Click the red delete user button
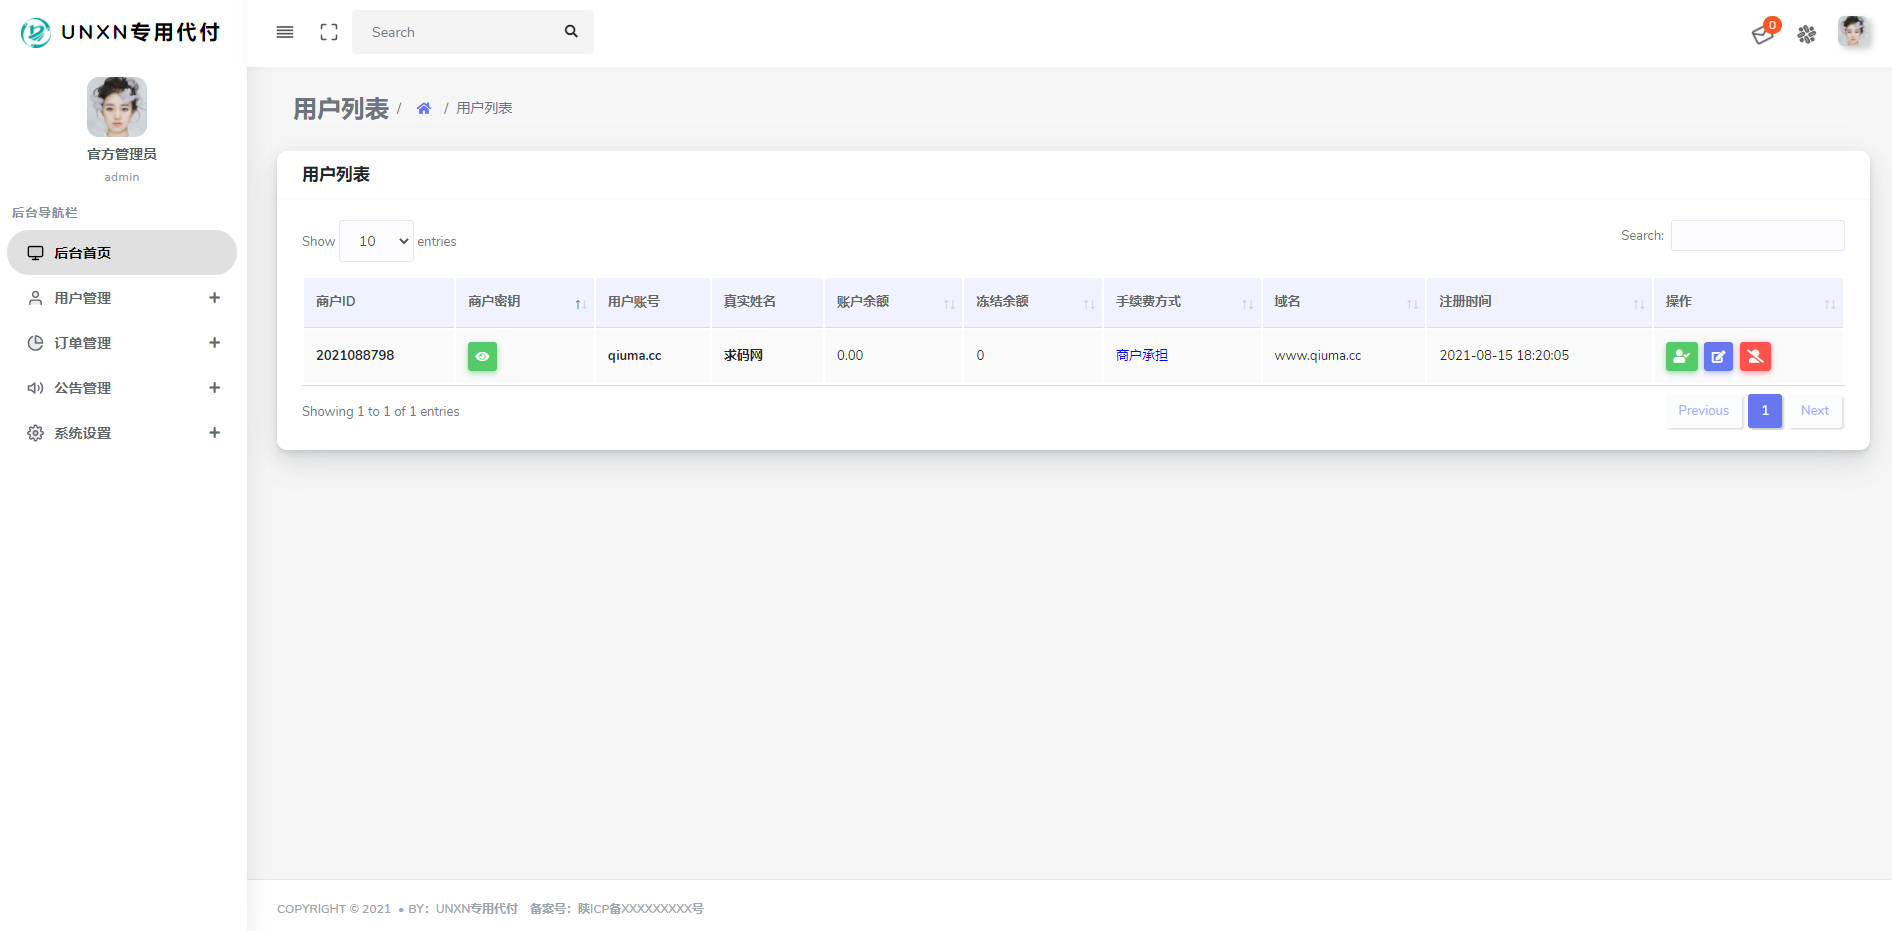 tap(1755, 356)
